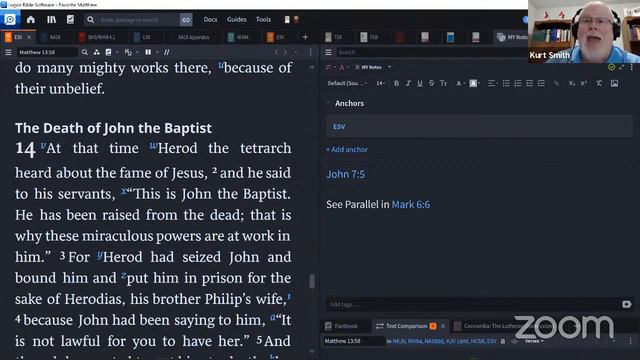Switch to the Factbook tab
The height and width of the screenshot is (360, 640).
342,326
